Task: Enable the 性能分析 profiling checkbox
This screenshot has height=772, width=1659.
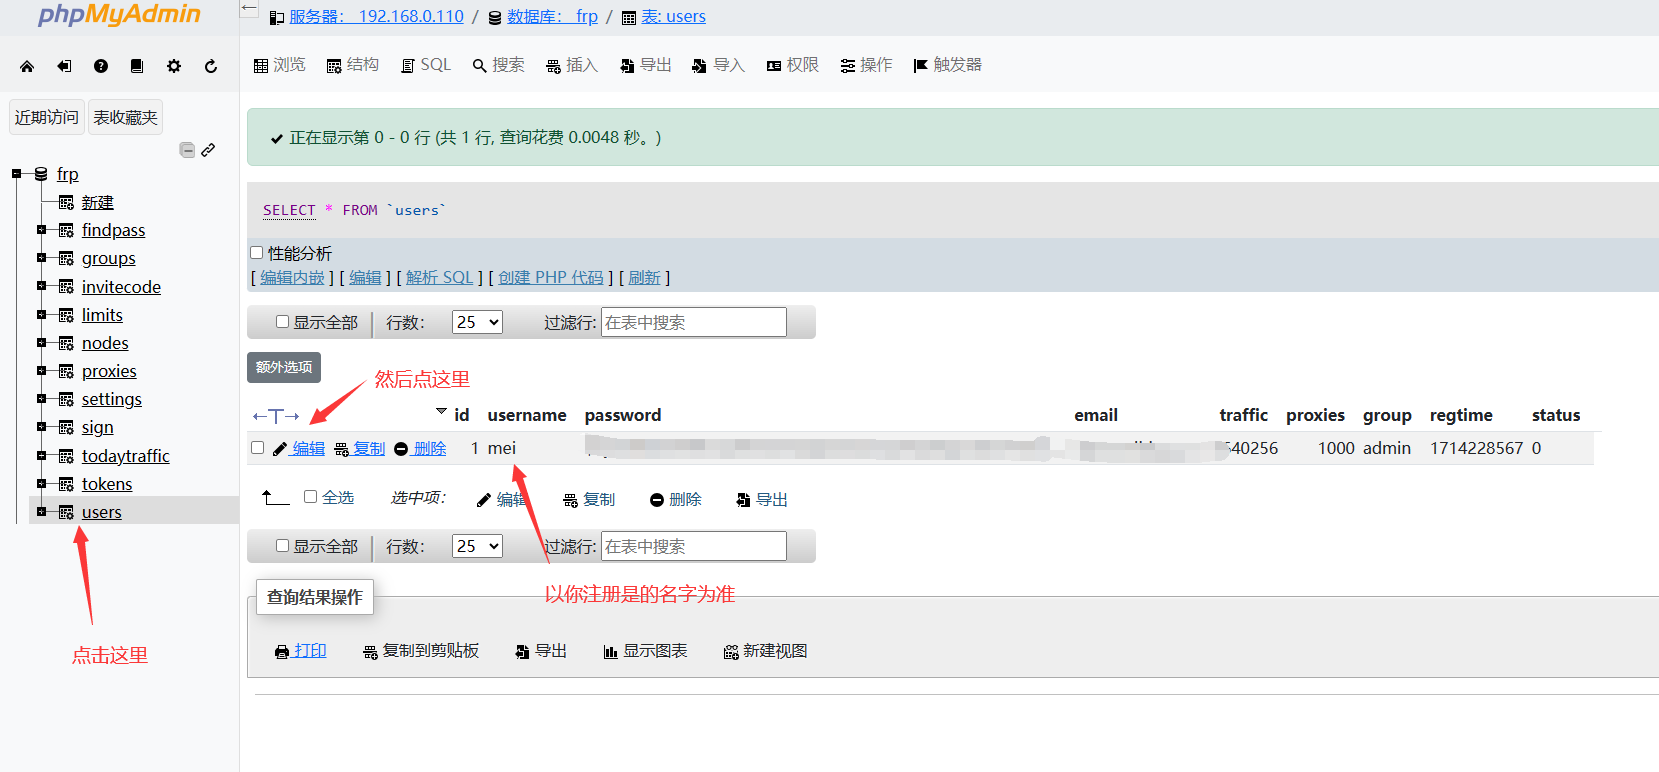Action: tap(257, 253)
